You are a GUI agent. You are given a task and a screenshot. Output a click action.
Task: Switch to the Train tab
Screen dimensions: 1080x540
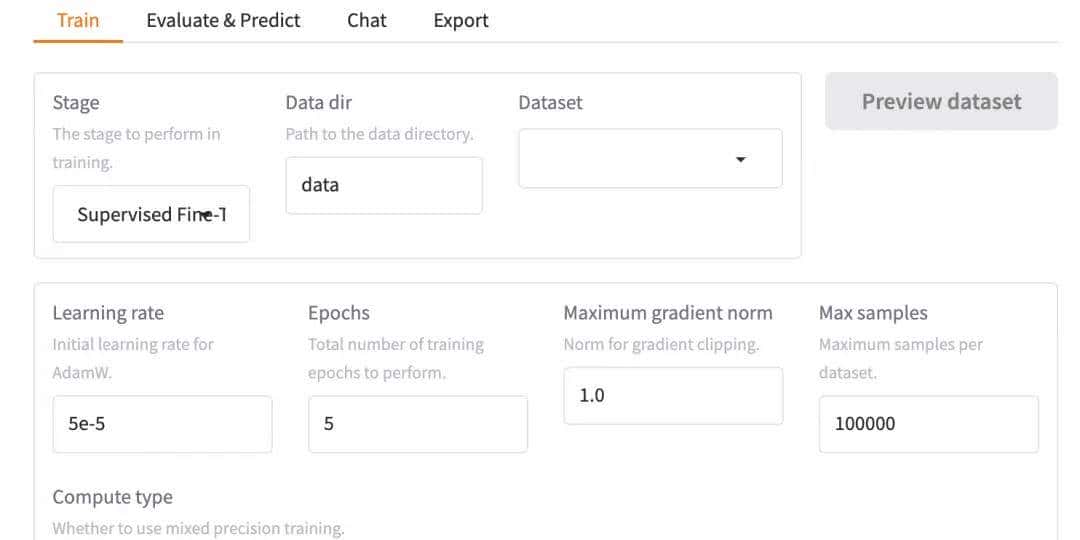[x=78, y=20]
